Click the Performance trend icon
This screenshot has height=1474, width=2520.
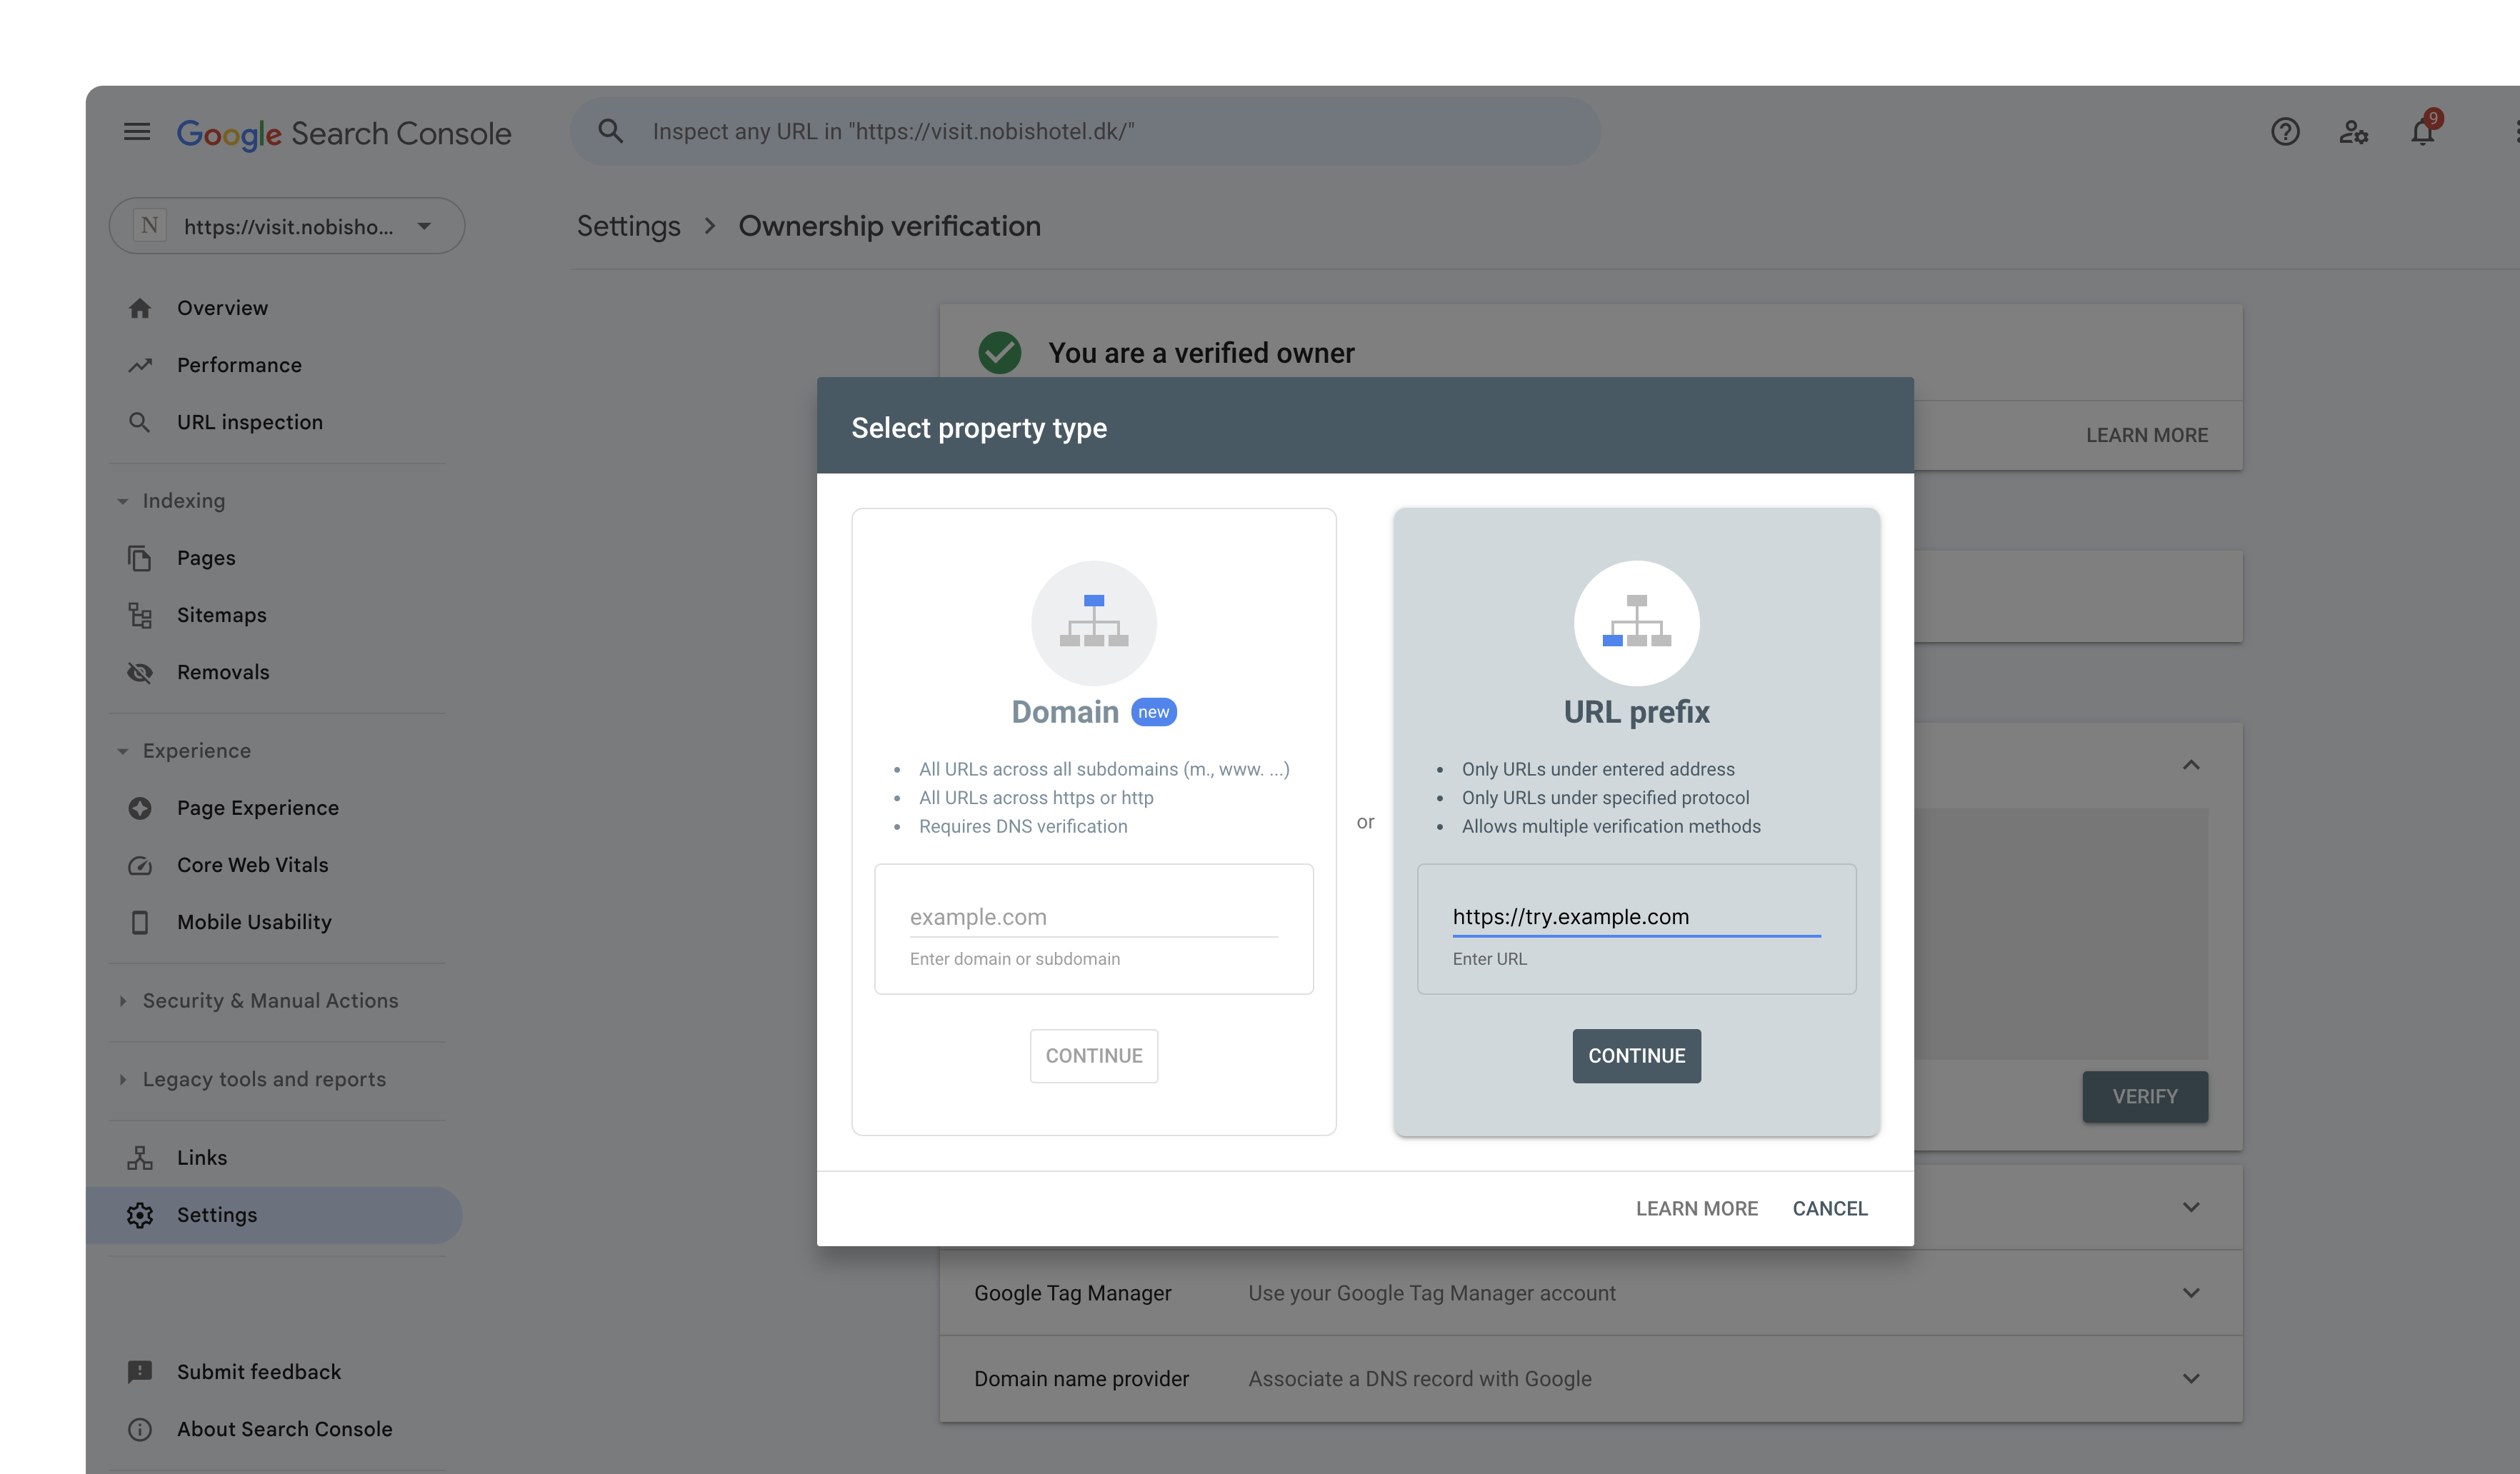point(140,365)
